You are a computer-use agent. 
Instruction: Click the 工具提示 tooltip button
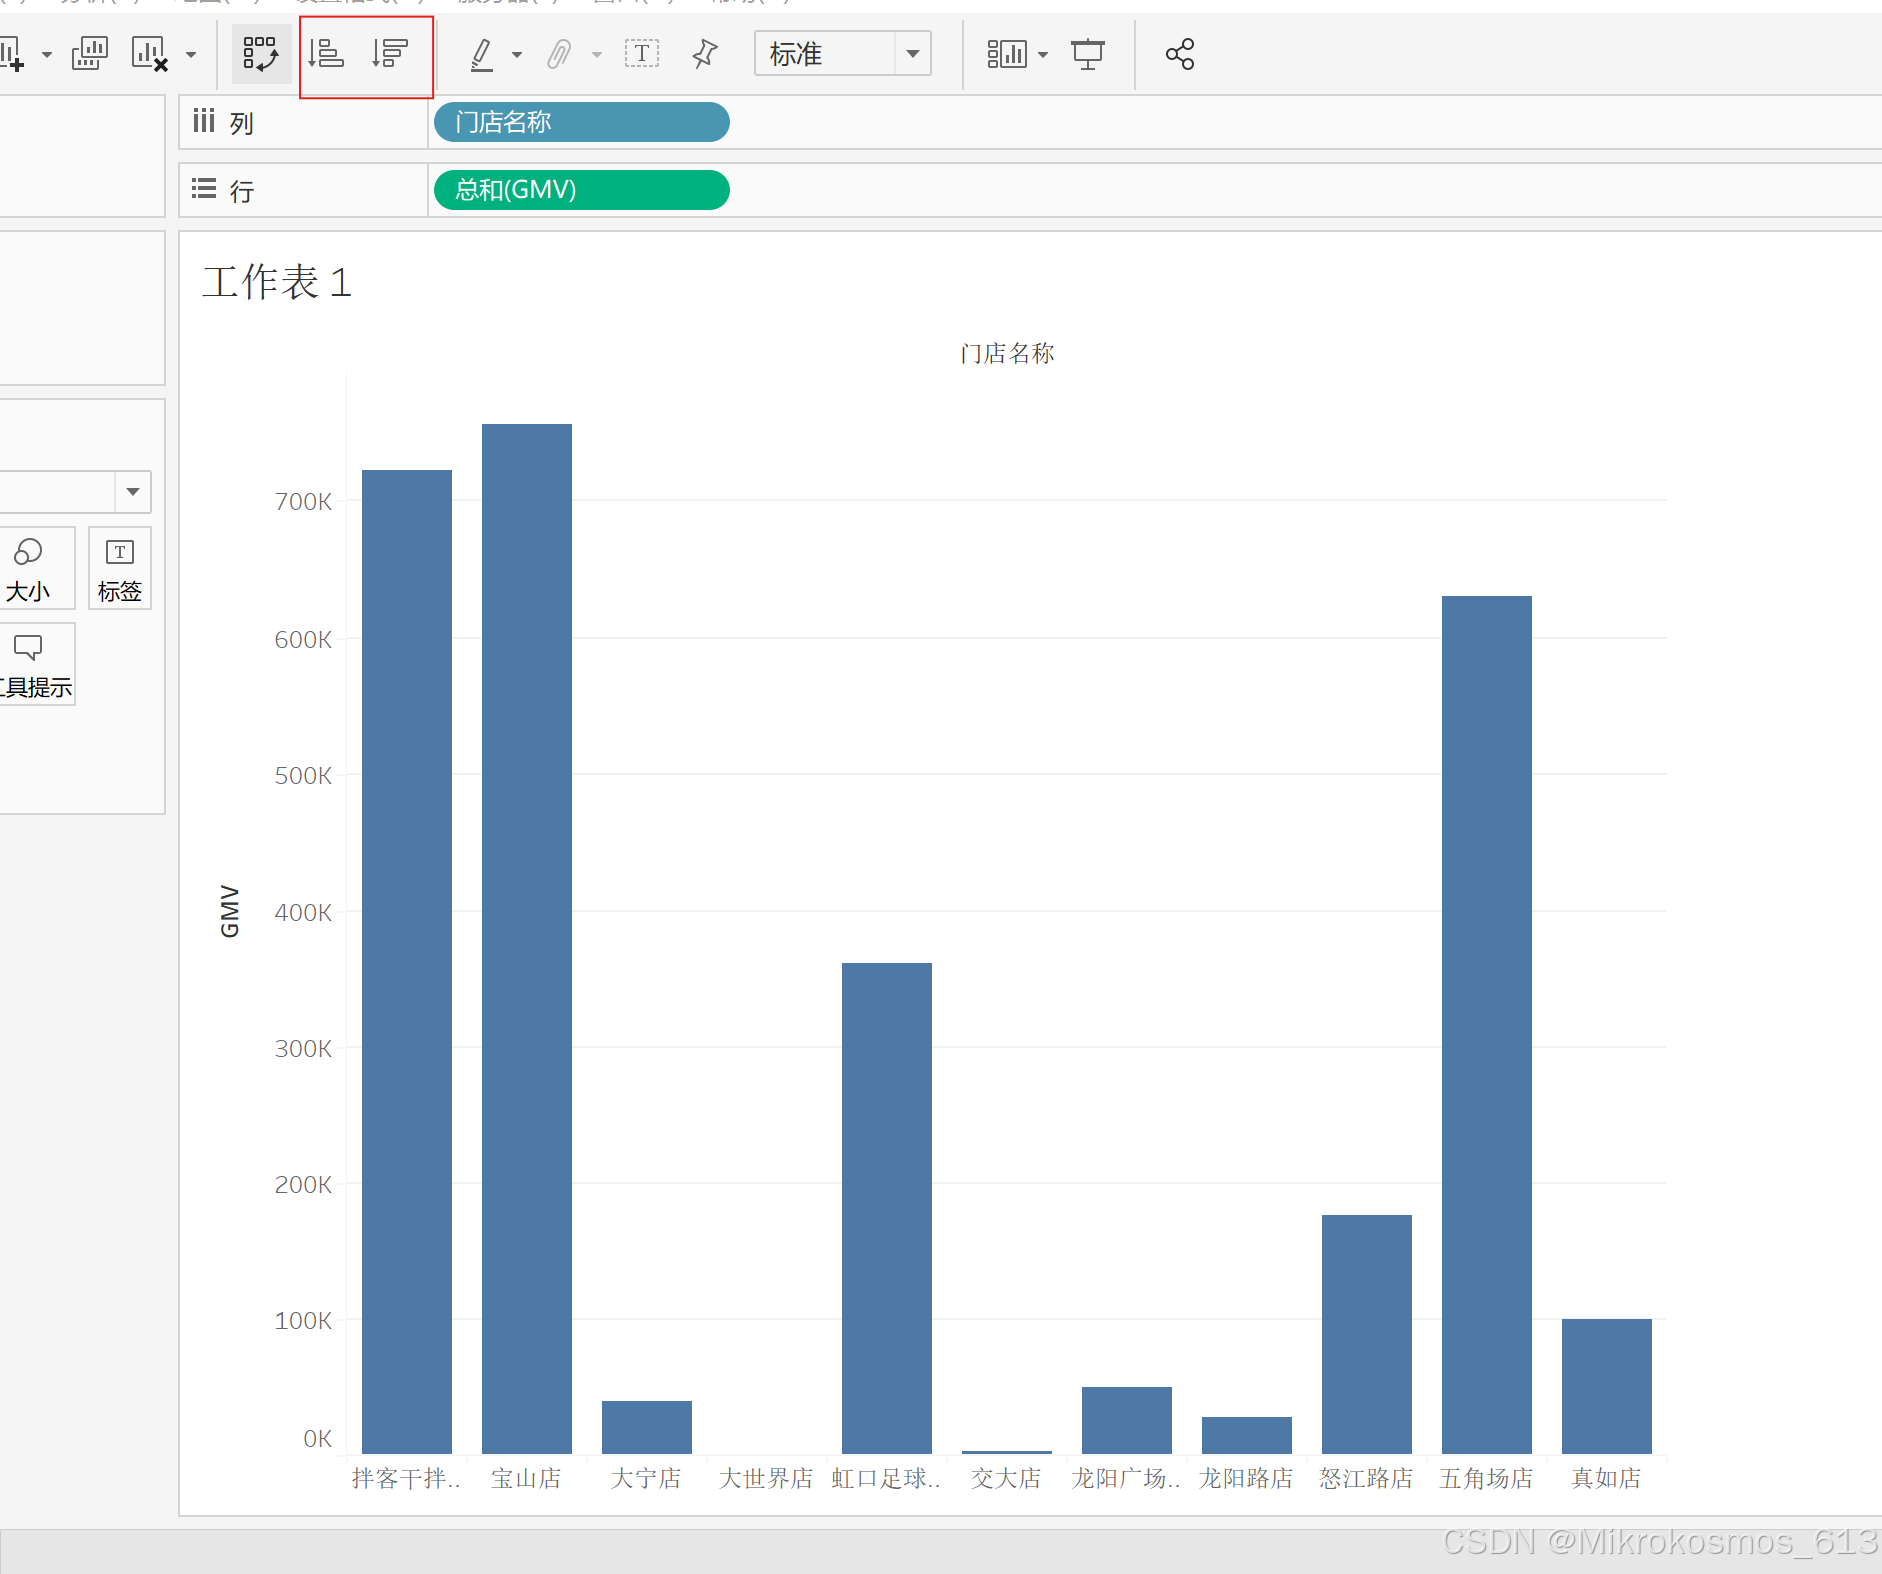[x=35, y=664]
